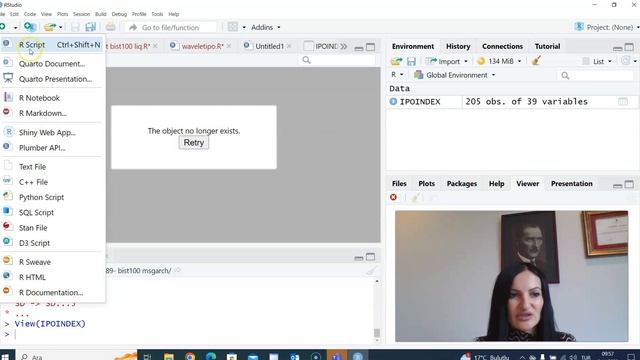The height and width of the screenshot is (360, 640).
Task: Open the 134 MiB memory usage dropdown
Action: tap(499, 61)
